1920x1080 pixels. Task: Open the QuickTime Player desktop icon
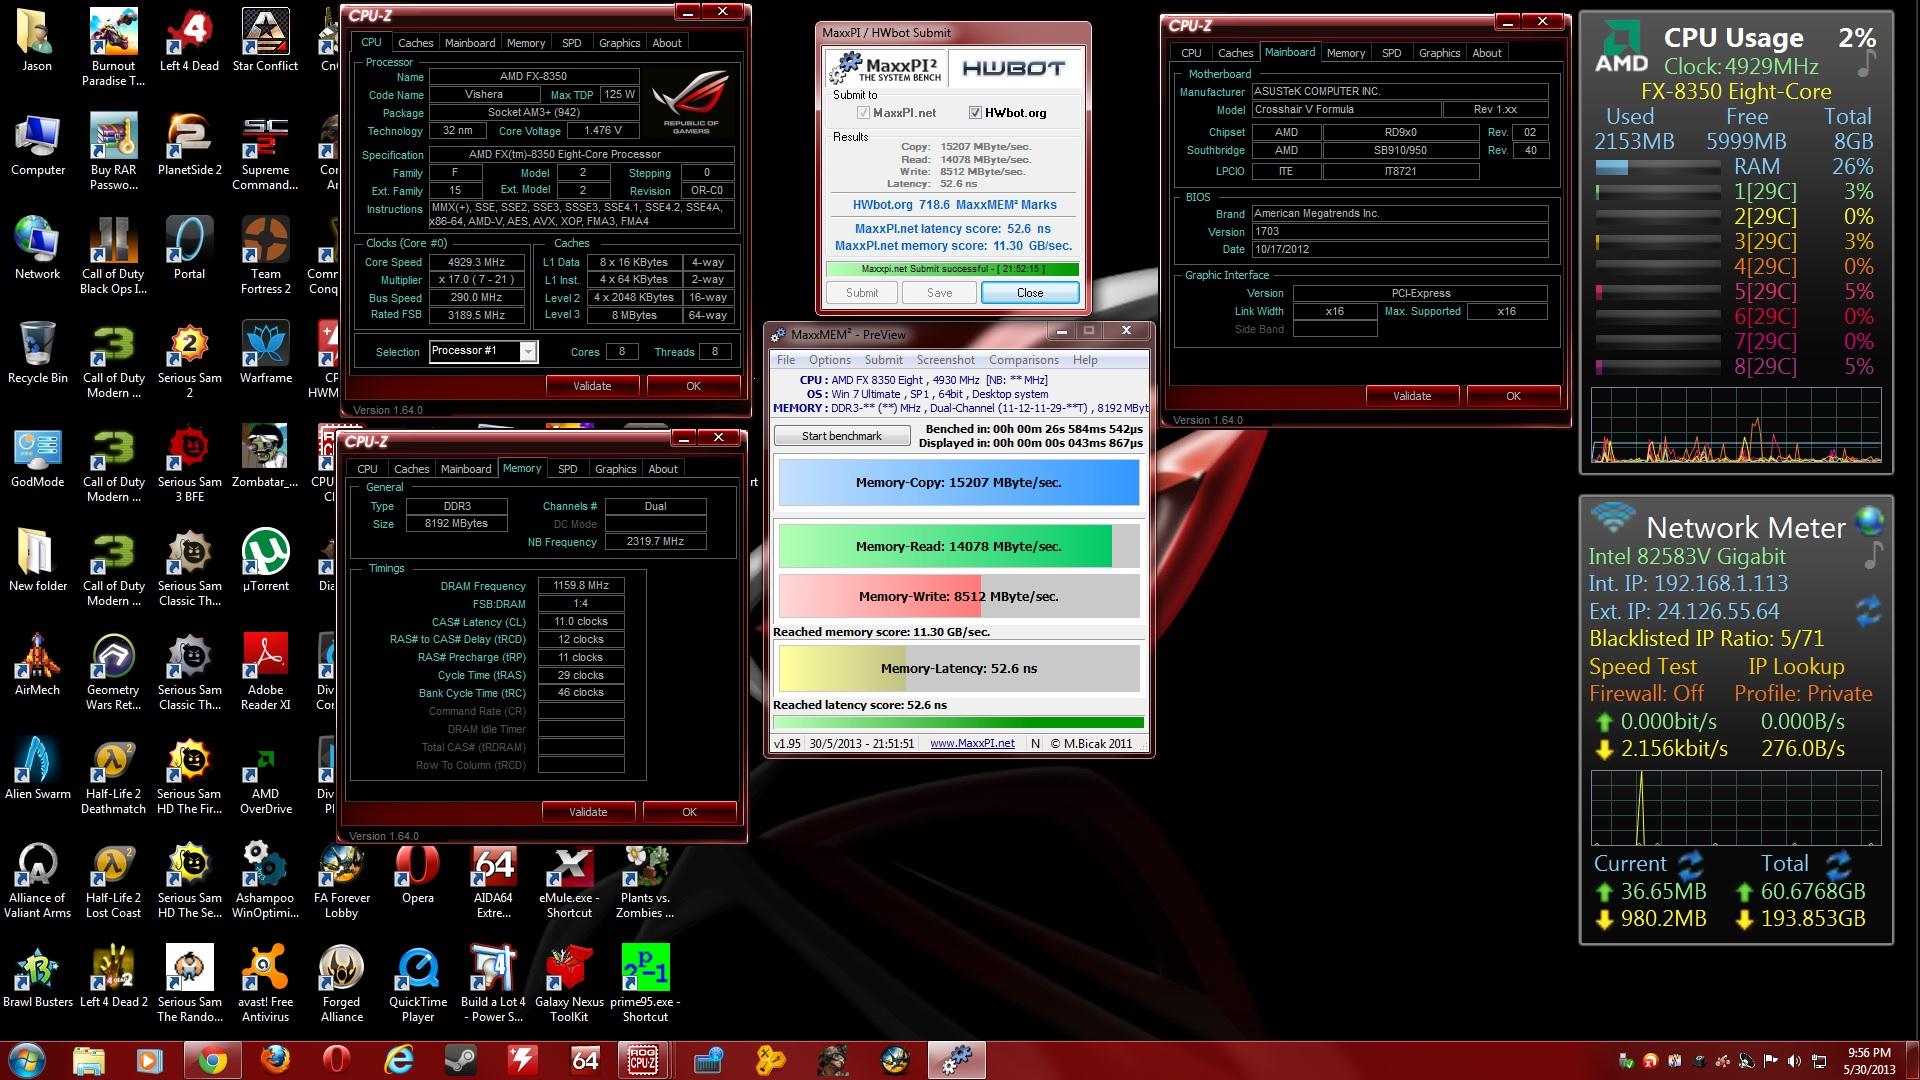417,985
